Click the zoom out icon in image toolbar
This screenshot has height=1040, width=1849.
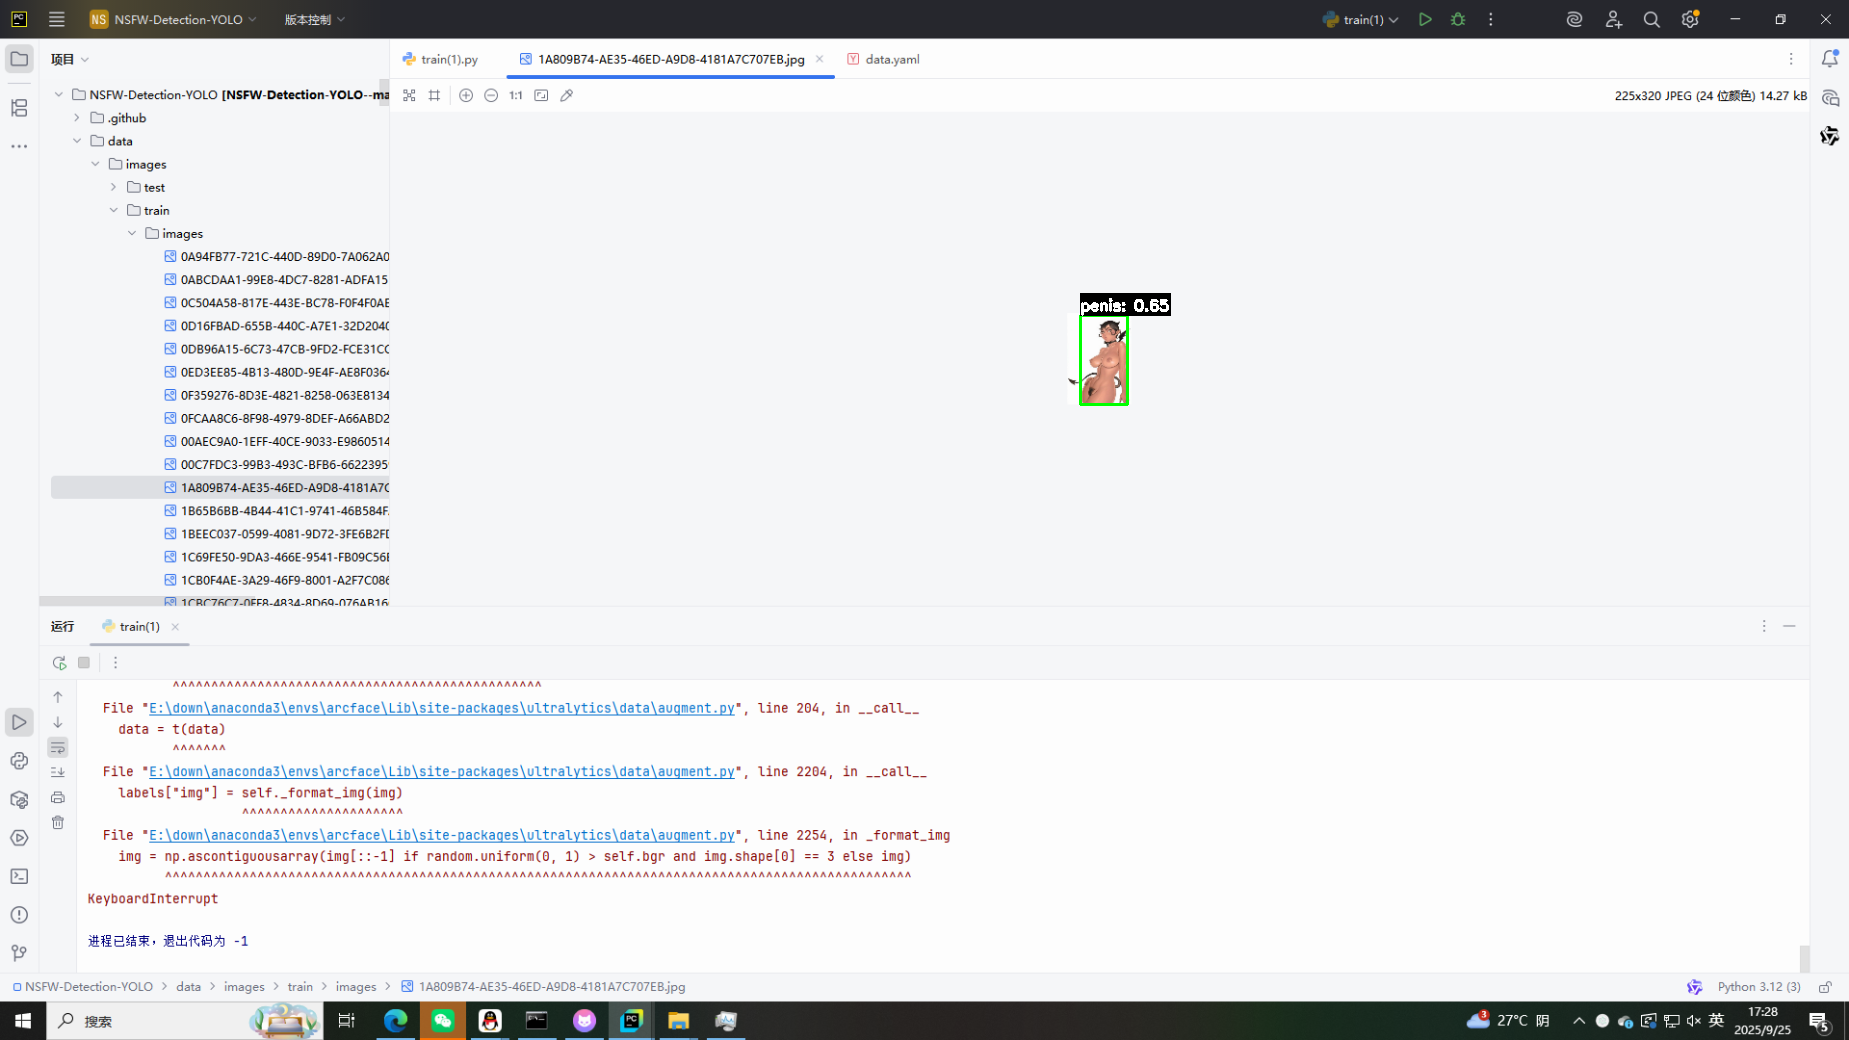pyautogui.click(x=491, y=95)
